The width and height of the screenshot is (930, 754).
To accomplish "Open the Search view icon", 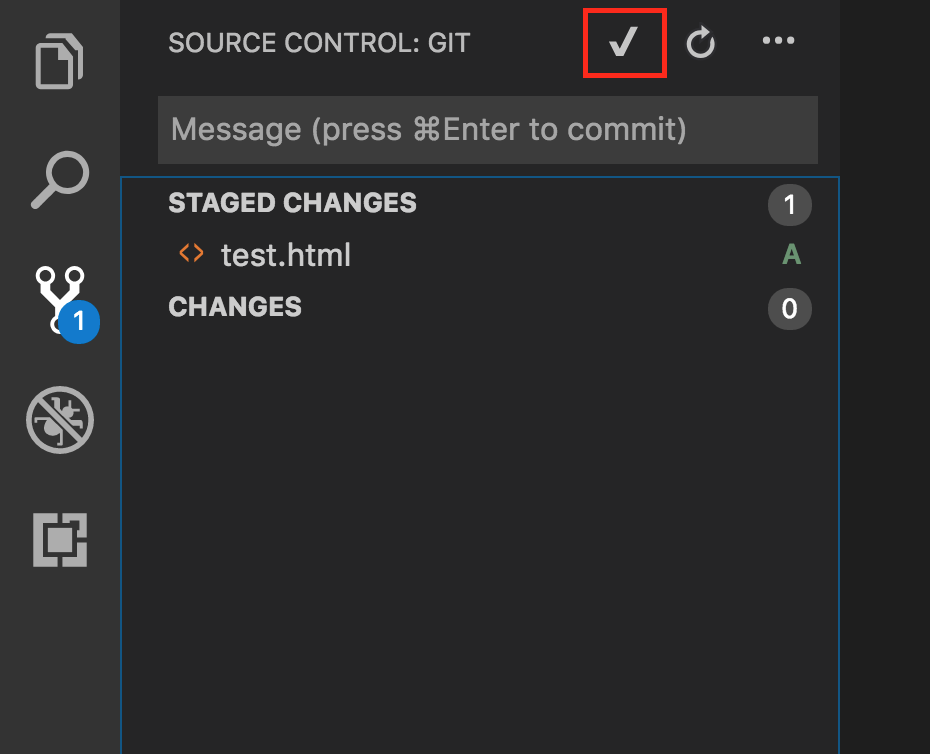I will [60, 180].
